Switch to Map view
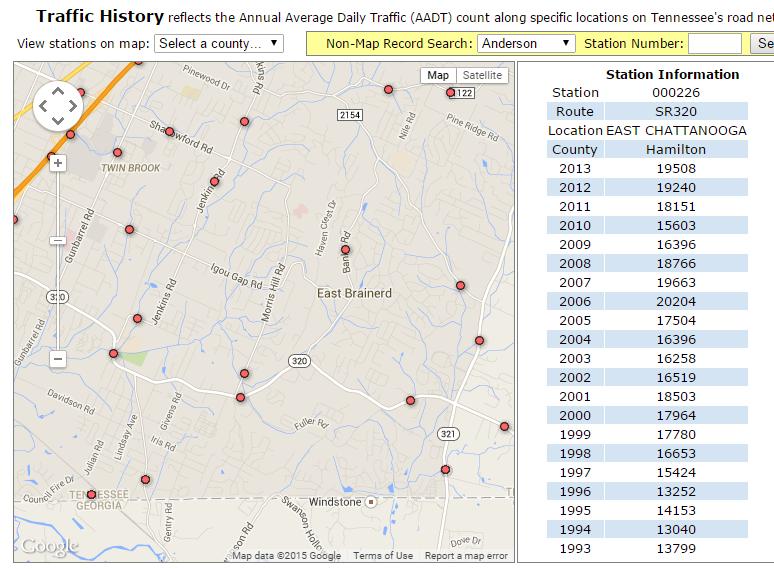774x569 pixels. [x=438, y=75]
